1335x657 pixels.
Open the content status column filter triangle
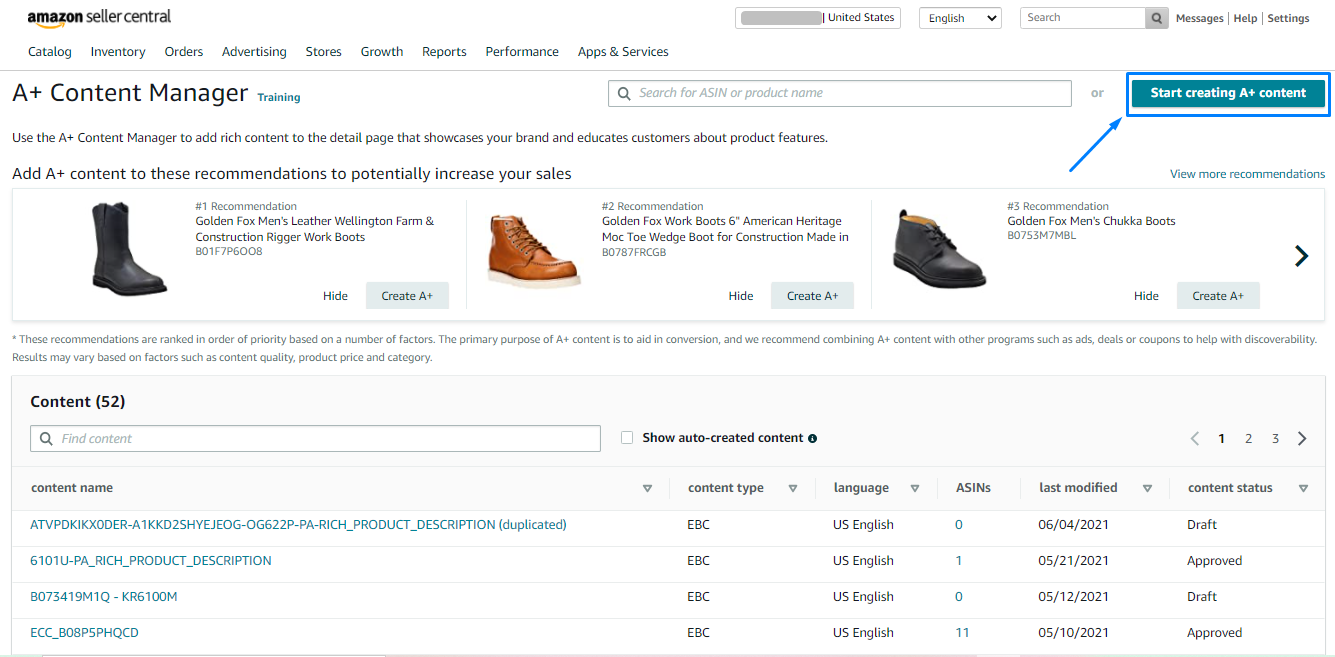1303,488
